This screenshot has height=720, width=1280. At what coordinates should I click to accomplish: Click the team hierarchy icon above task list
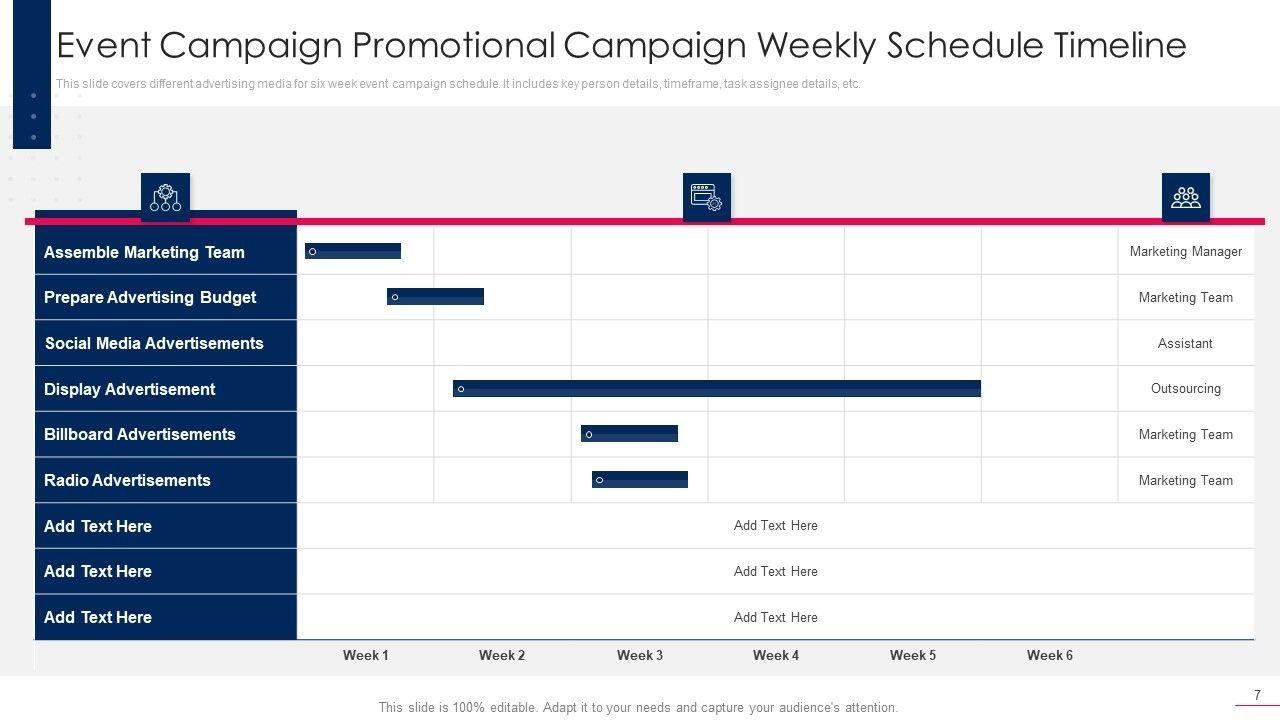coord(165,197)
